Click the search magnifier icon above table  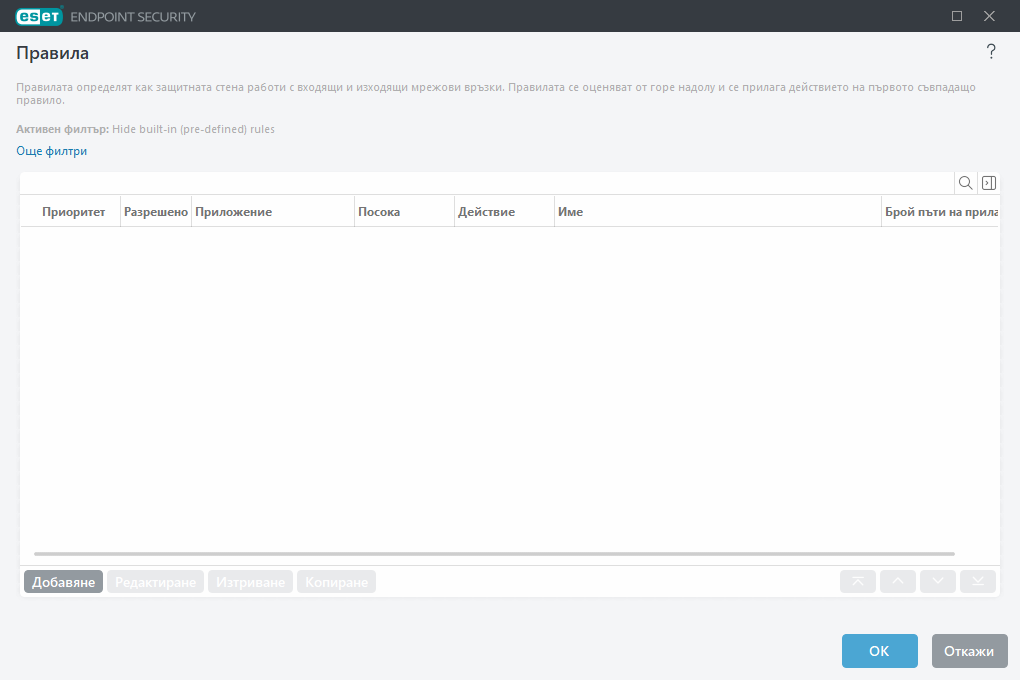tap(965, 183)
